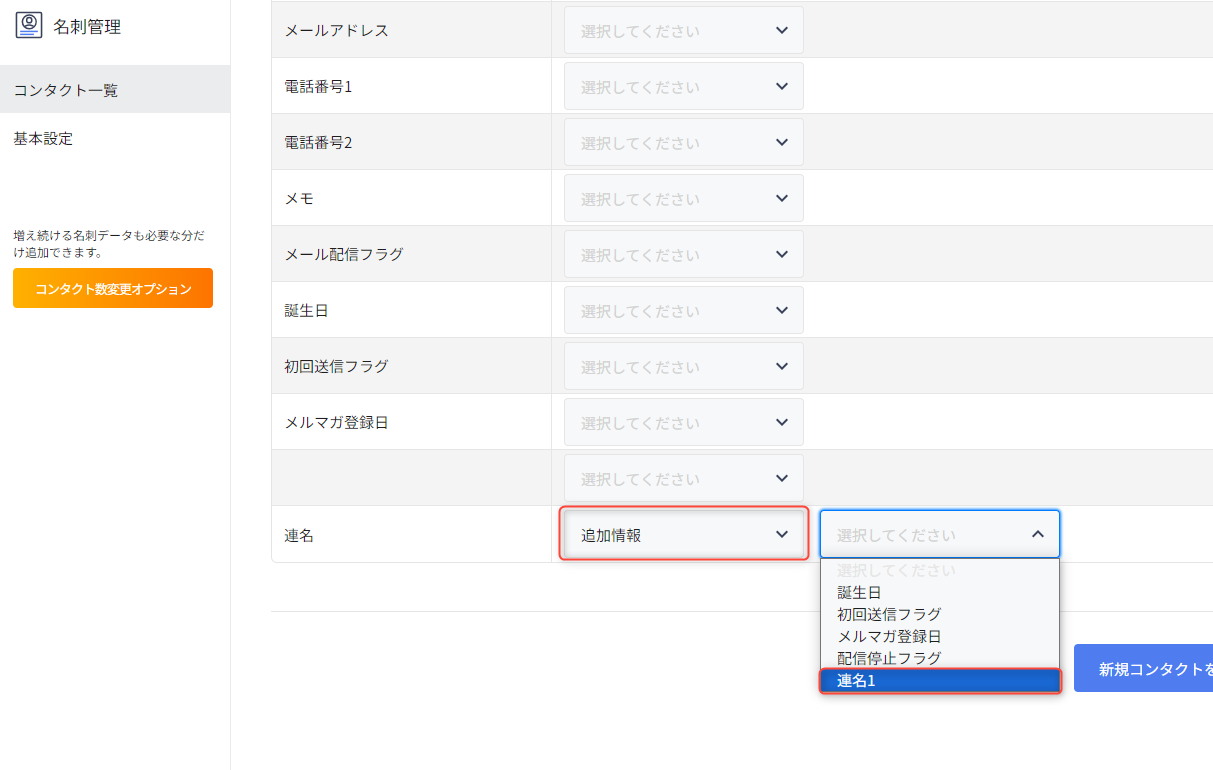Select 誕生日 from the open dropdown list

click(859, 593)
